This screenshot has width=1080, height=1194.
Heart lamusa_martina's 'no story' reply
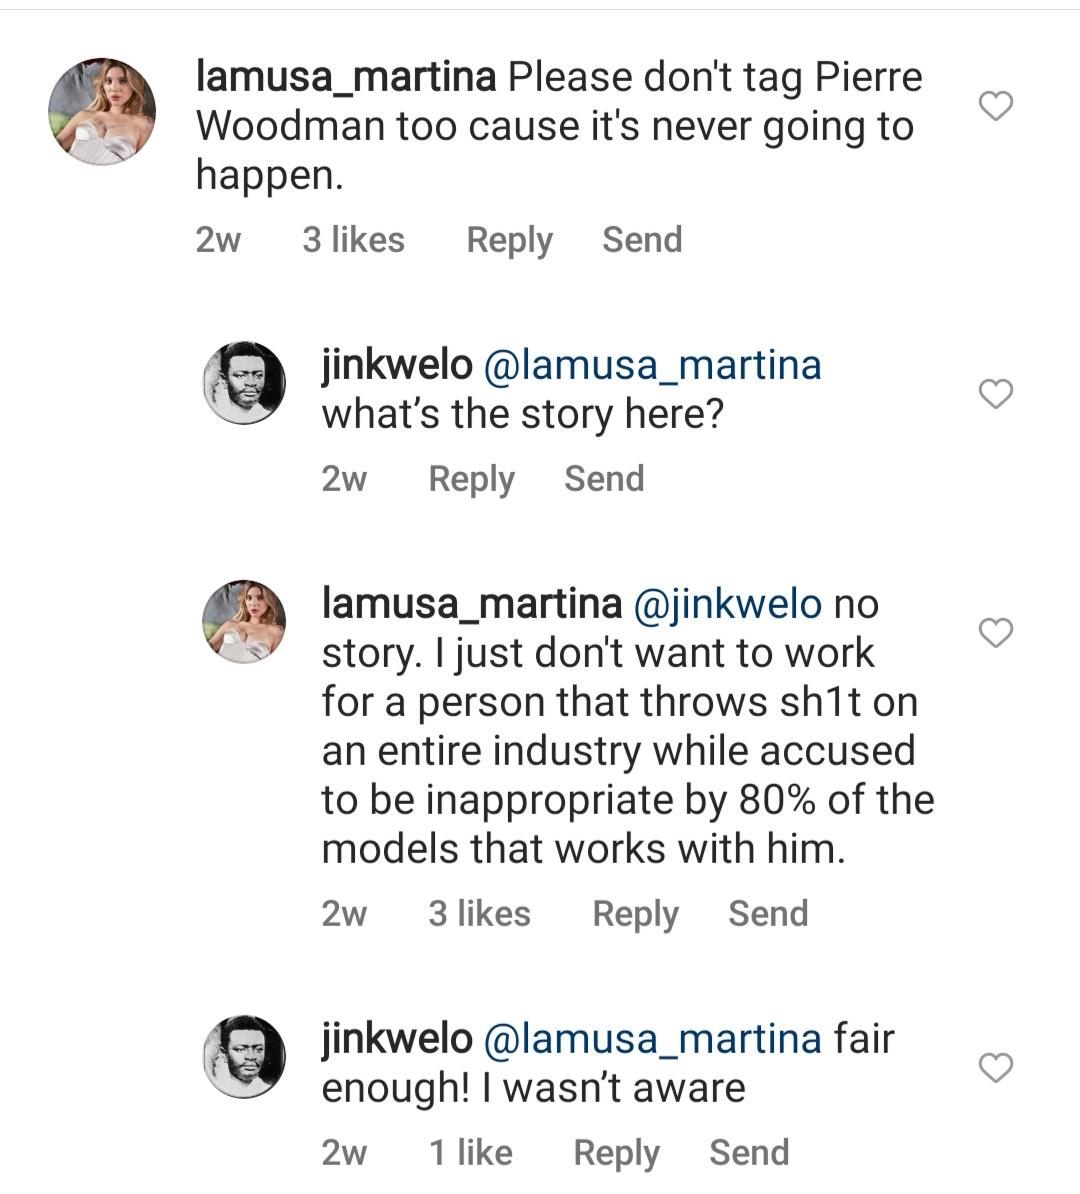point(995,632)
